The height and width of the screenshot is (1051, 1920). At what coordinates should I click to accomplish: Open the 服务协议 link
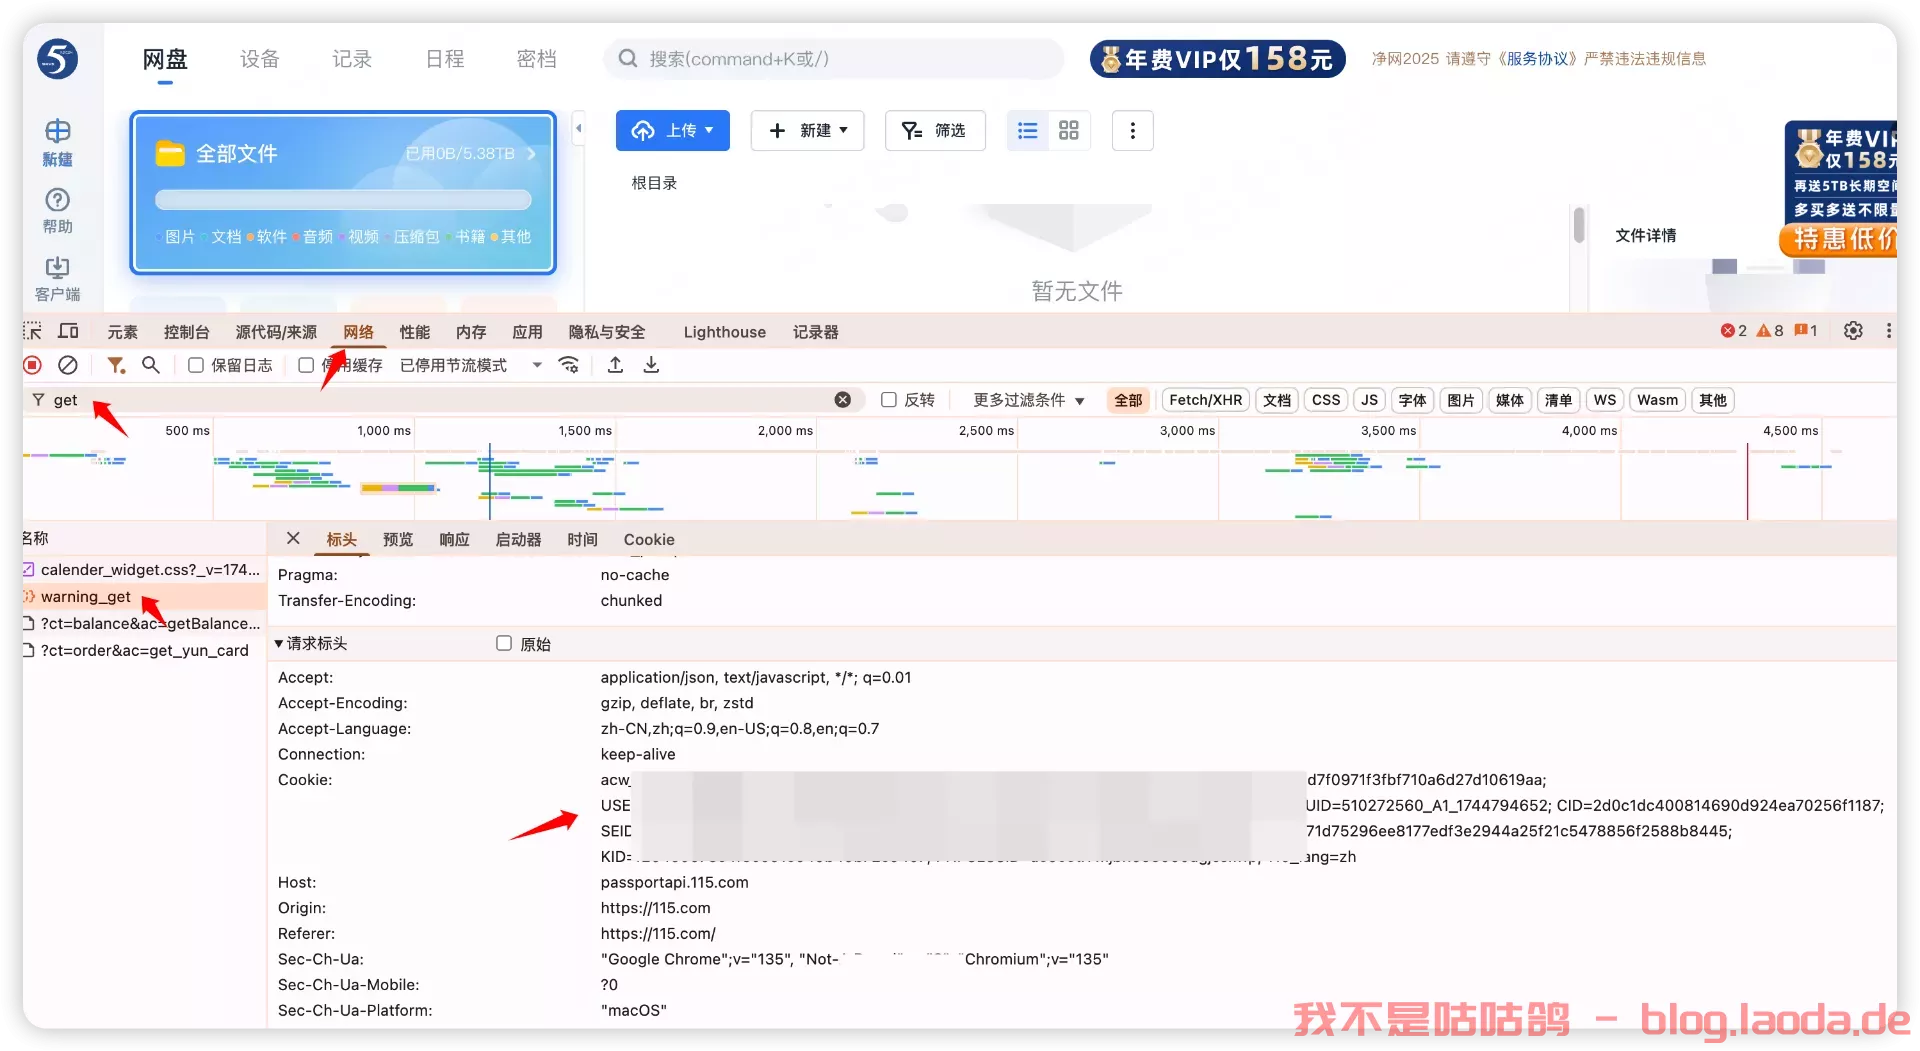pyautogui.click(x=1539, y=59)
